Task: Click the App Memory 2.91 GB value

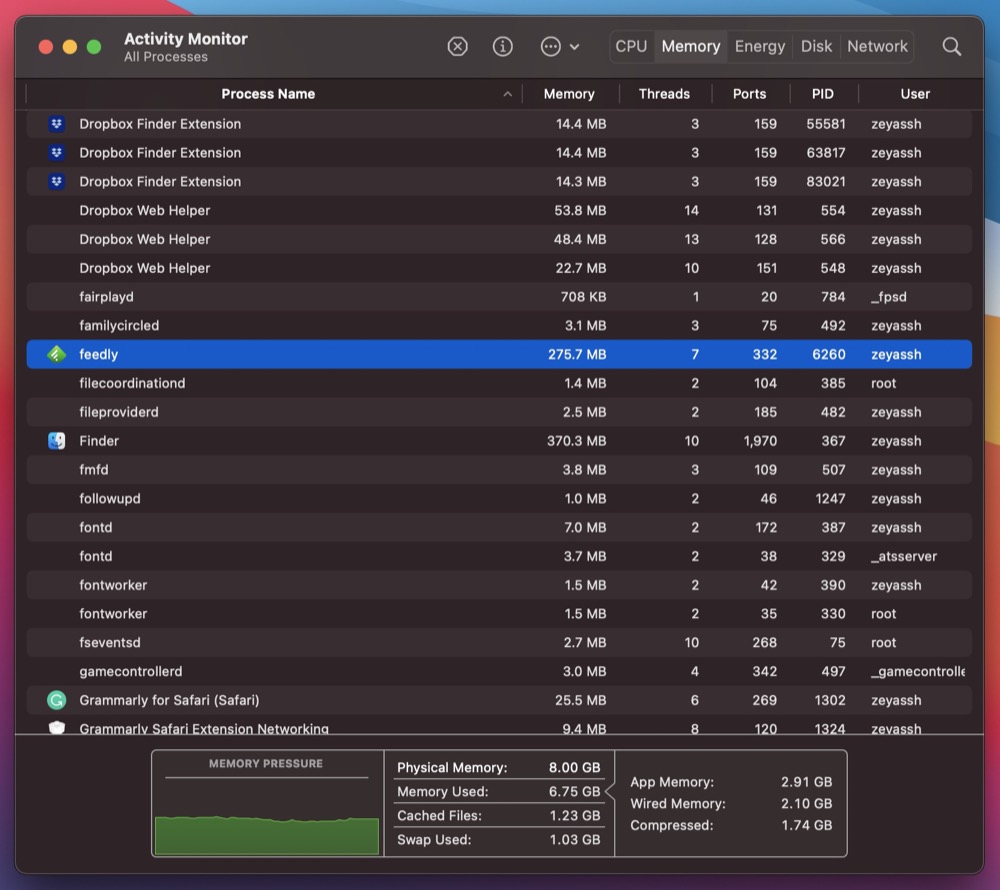Action: [x=806, y=782]
